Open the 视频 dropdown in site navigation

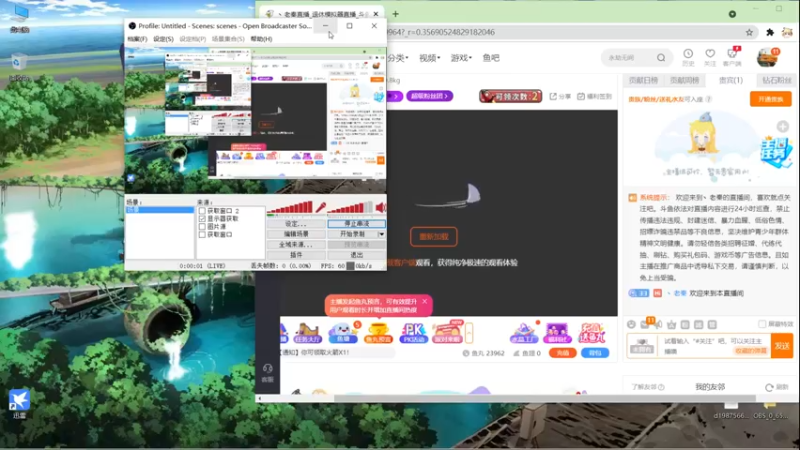click(x=430, y=58)
